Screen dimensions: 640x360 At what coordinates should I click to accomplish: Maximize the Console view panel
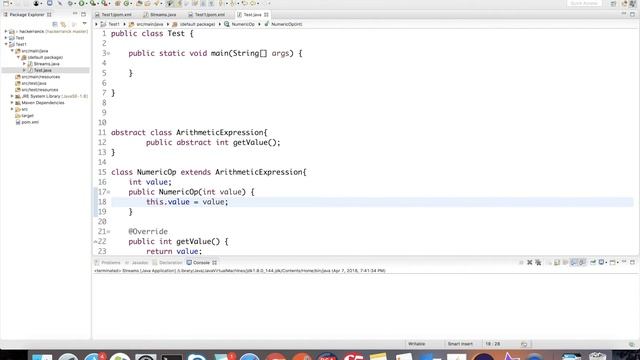tap(632, 262)
